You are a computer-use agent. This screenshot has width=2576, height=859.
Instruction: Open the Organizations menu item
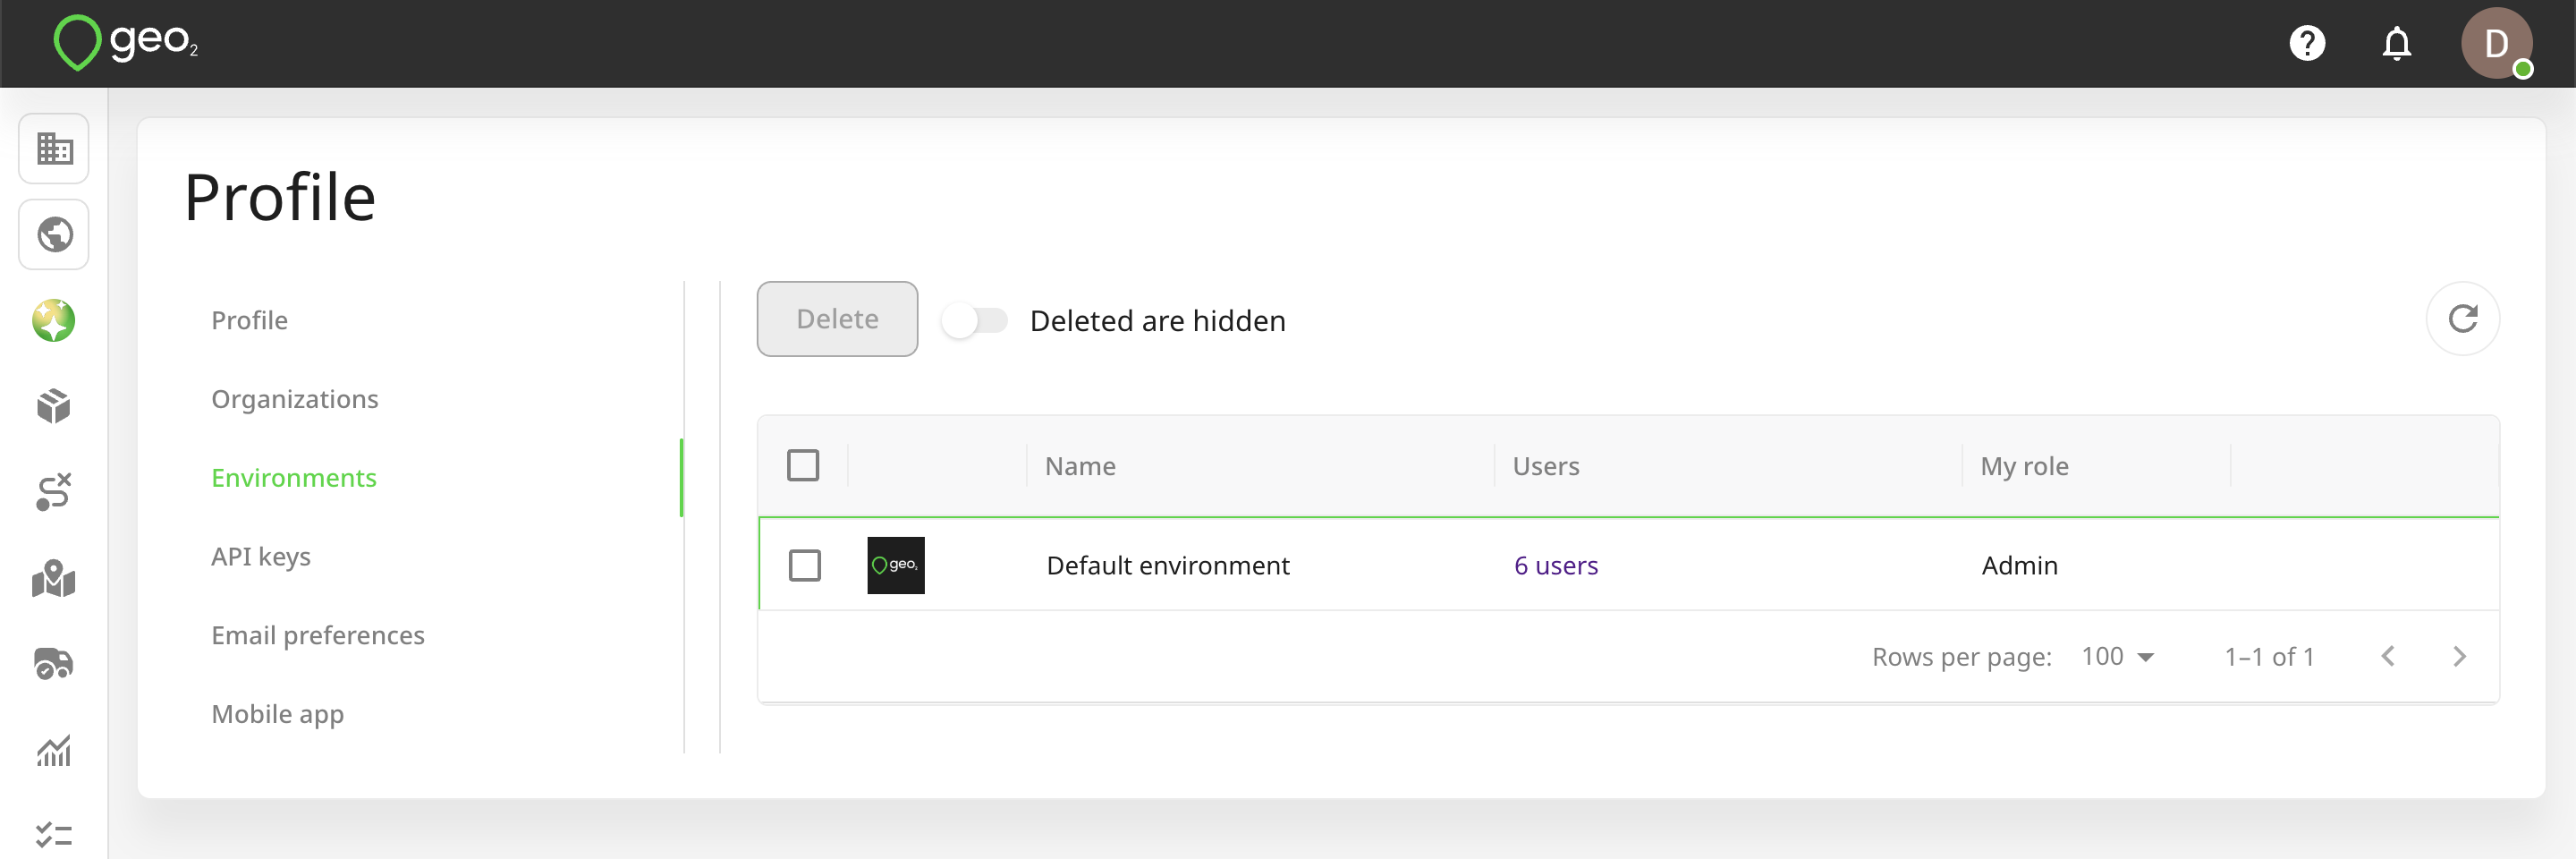tap(295, 399)
